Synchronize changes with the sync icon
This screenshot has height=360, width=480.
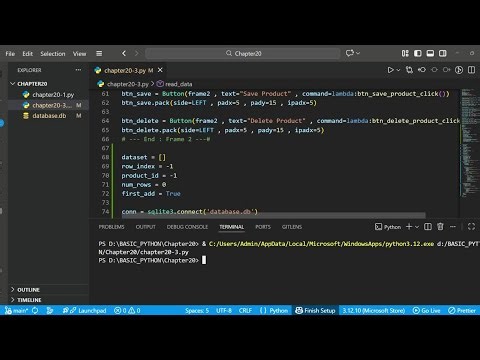coord(35,311)
